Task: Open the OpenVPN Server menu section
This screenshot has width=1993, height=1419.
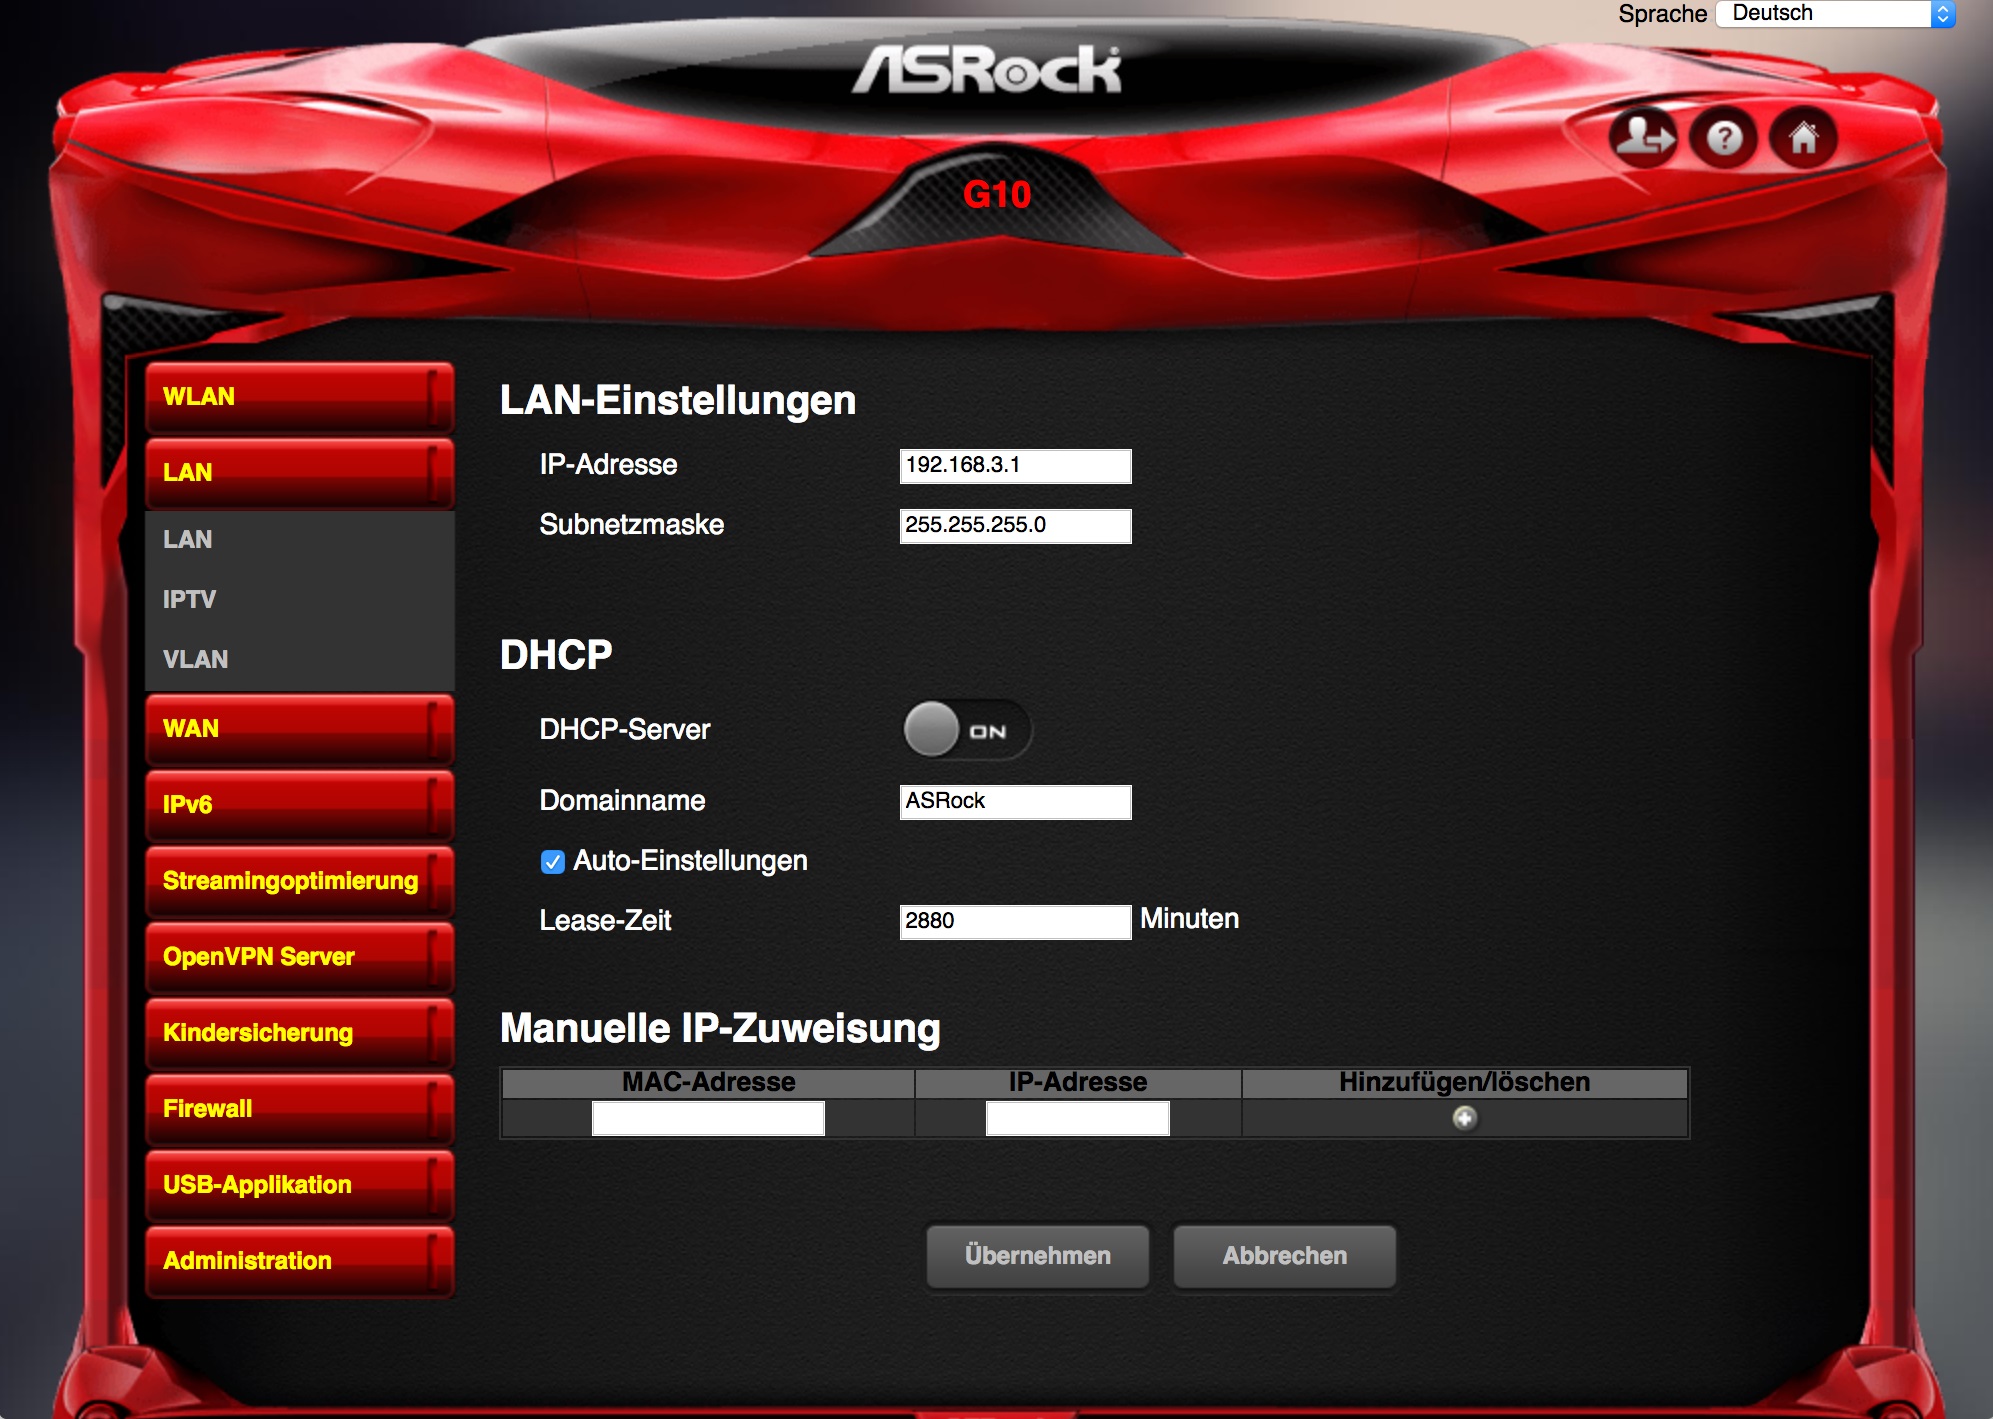Action: (x=300, y=957)
